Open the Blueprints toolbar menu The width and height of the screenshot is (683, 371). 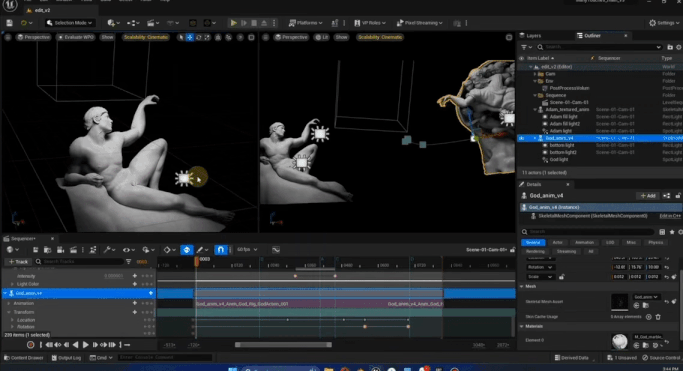(133, 23)
